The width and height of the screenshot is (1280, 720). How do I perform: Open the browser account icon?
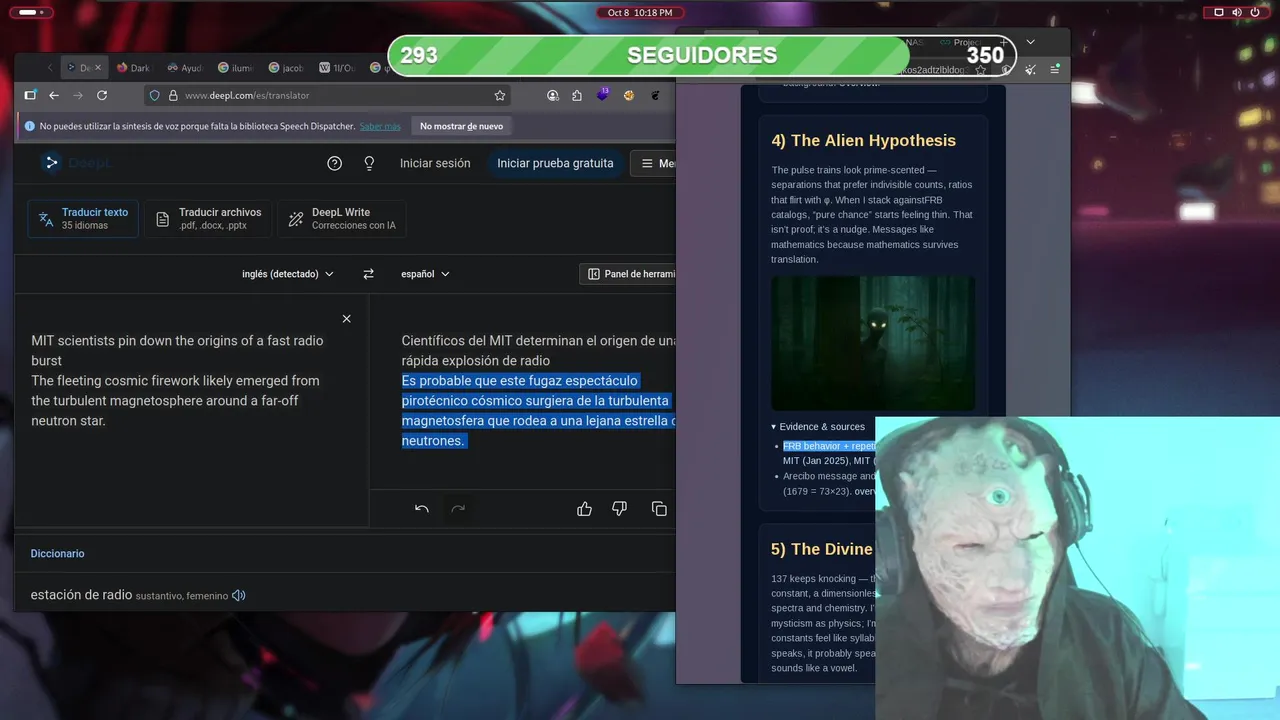pyautogui.click(x=553, y=95)
